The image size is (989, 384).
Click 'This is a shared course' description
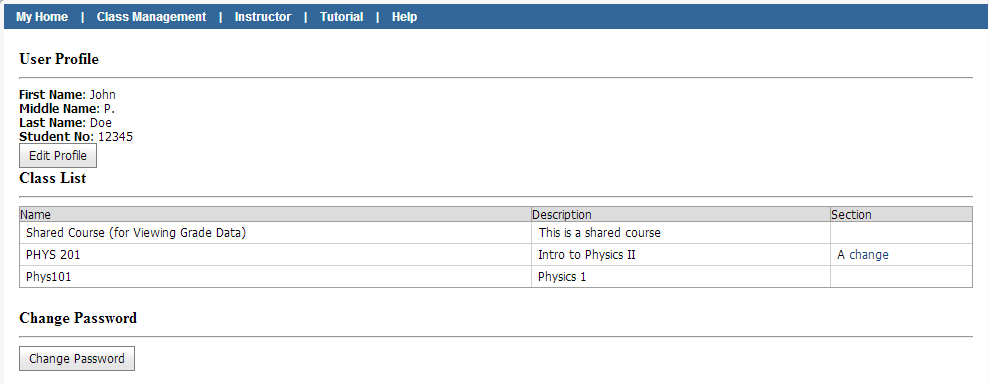(600, 233)
